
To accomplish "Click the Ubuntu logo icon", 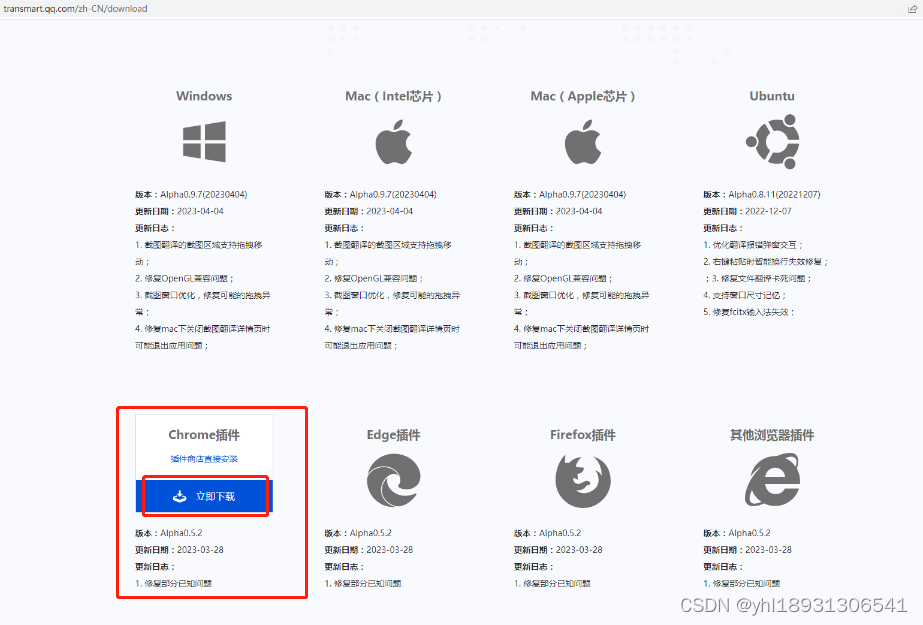I will 773,141.
